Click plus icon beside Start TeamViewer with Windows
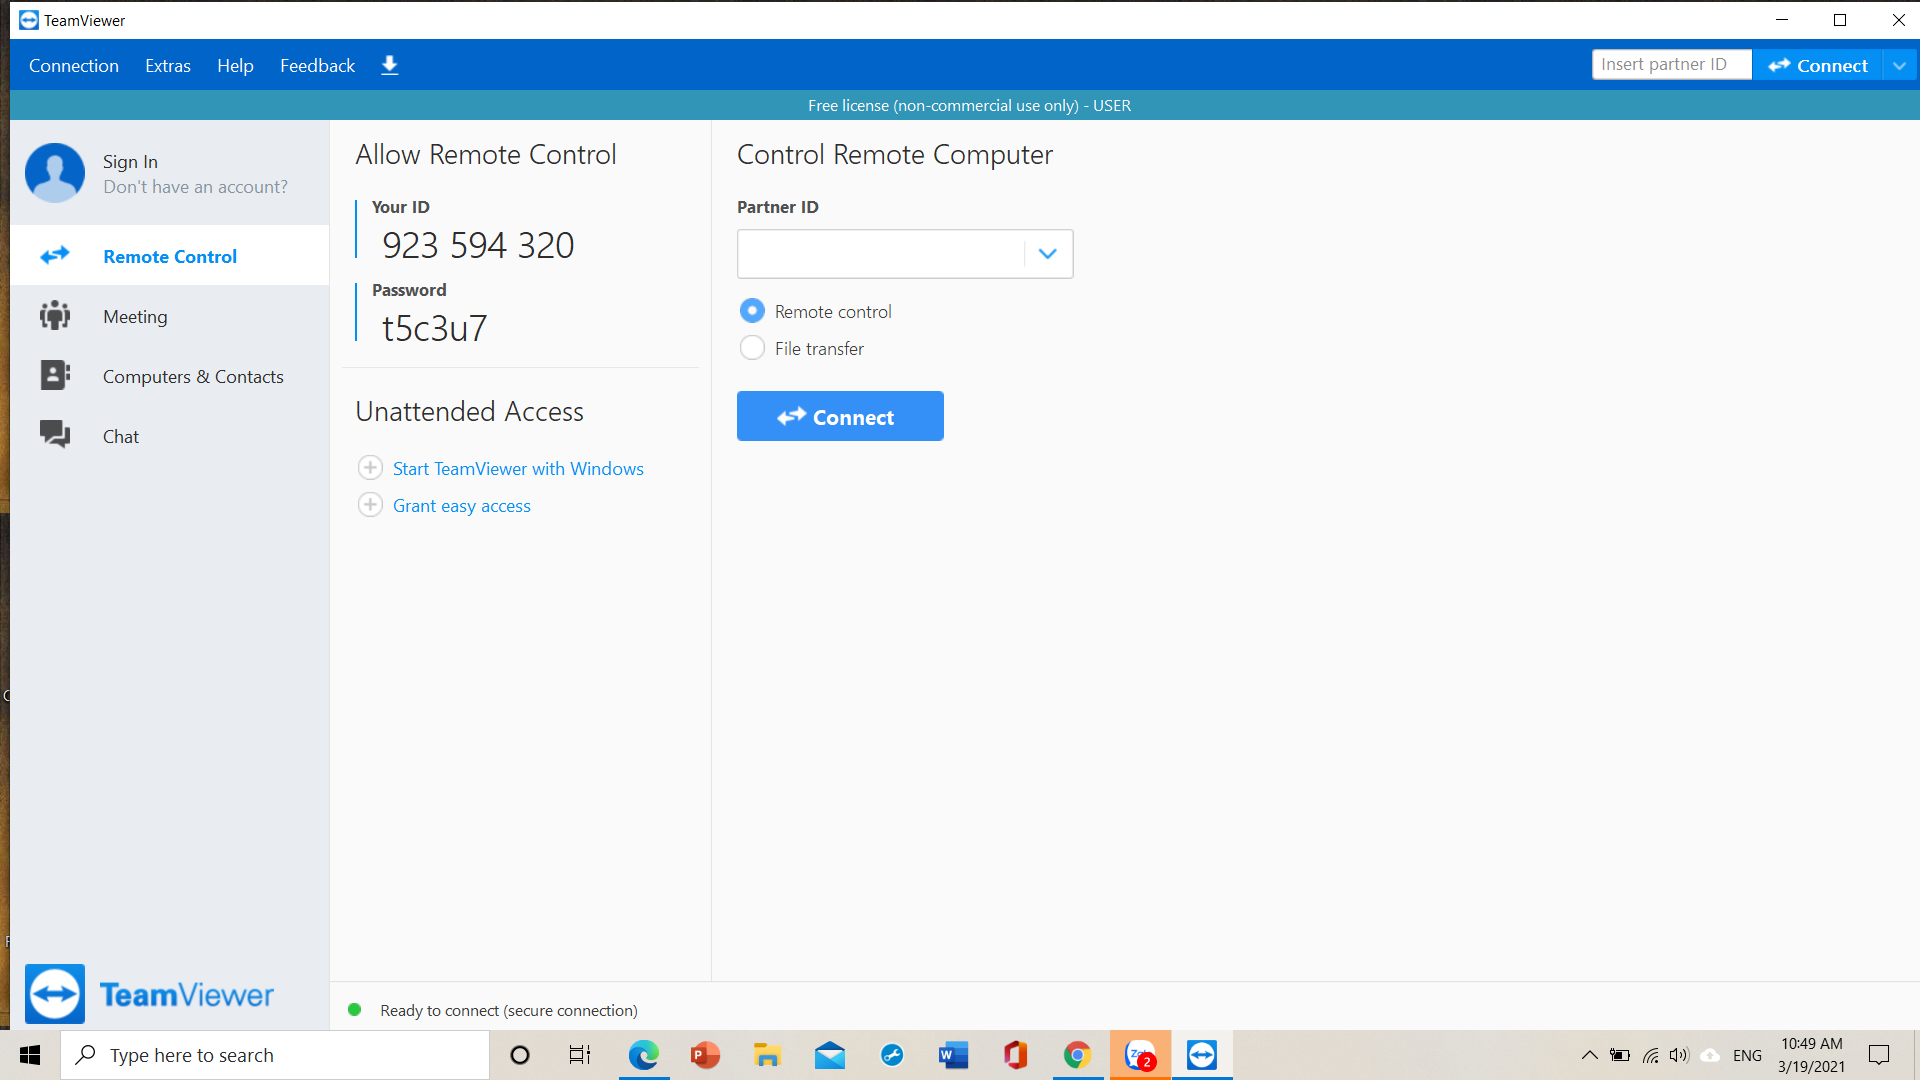The image size is (1920, 1080). coord(370,467)
